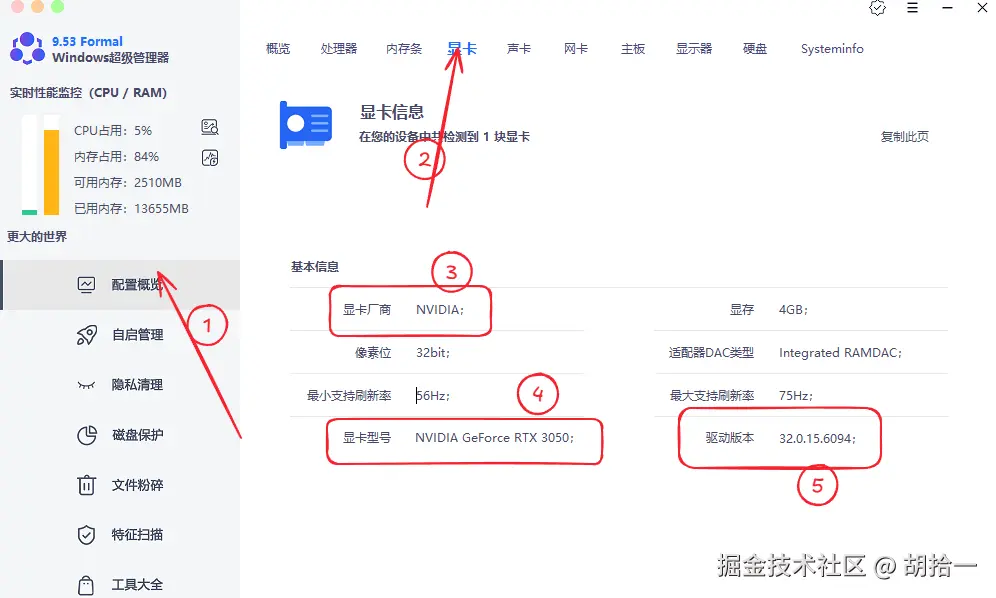Click the blue graphics card icon
This screenshot has height=598, width=996.
coord(306,125)
